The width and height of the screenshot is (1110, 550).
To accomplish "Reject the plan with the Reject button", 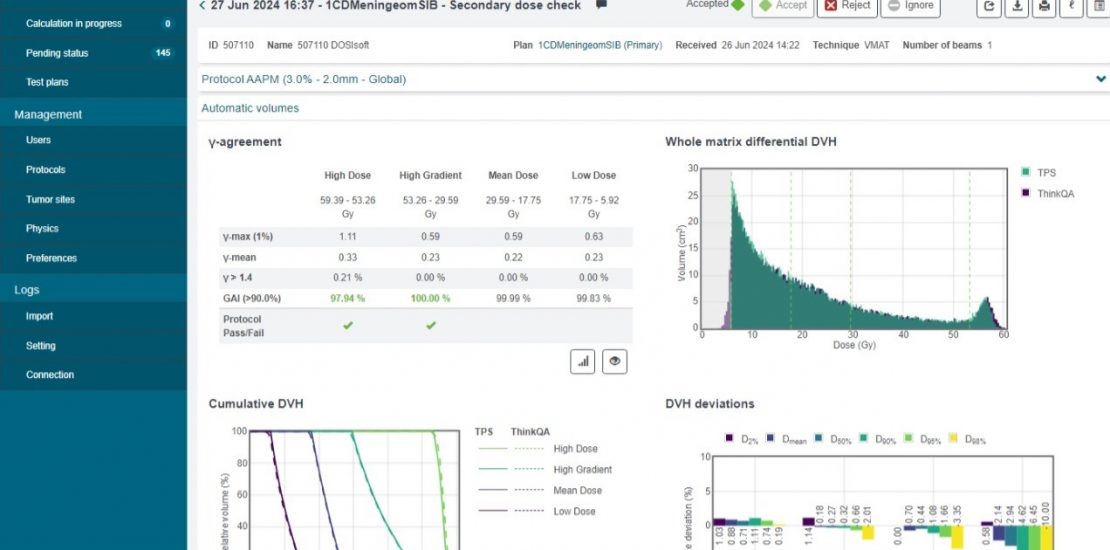I will (x=847, y=6).
